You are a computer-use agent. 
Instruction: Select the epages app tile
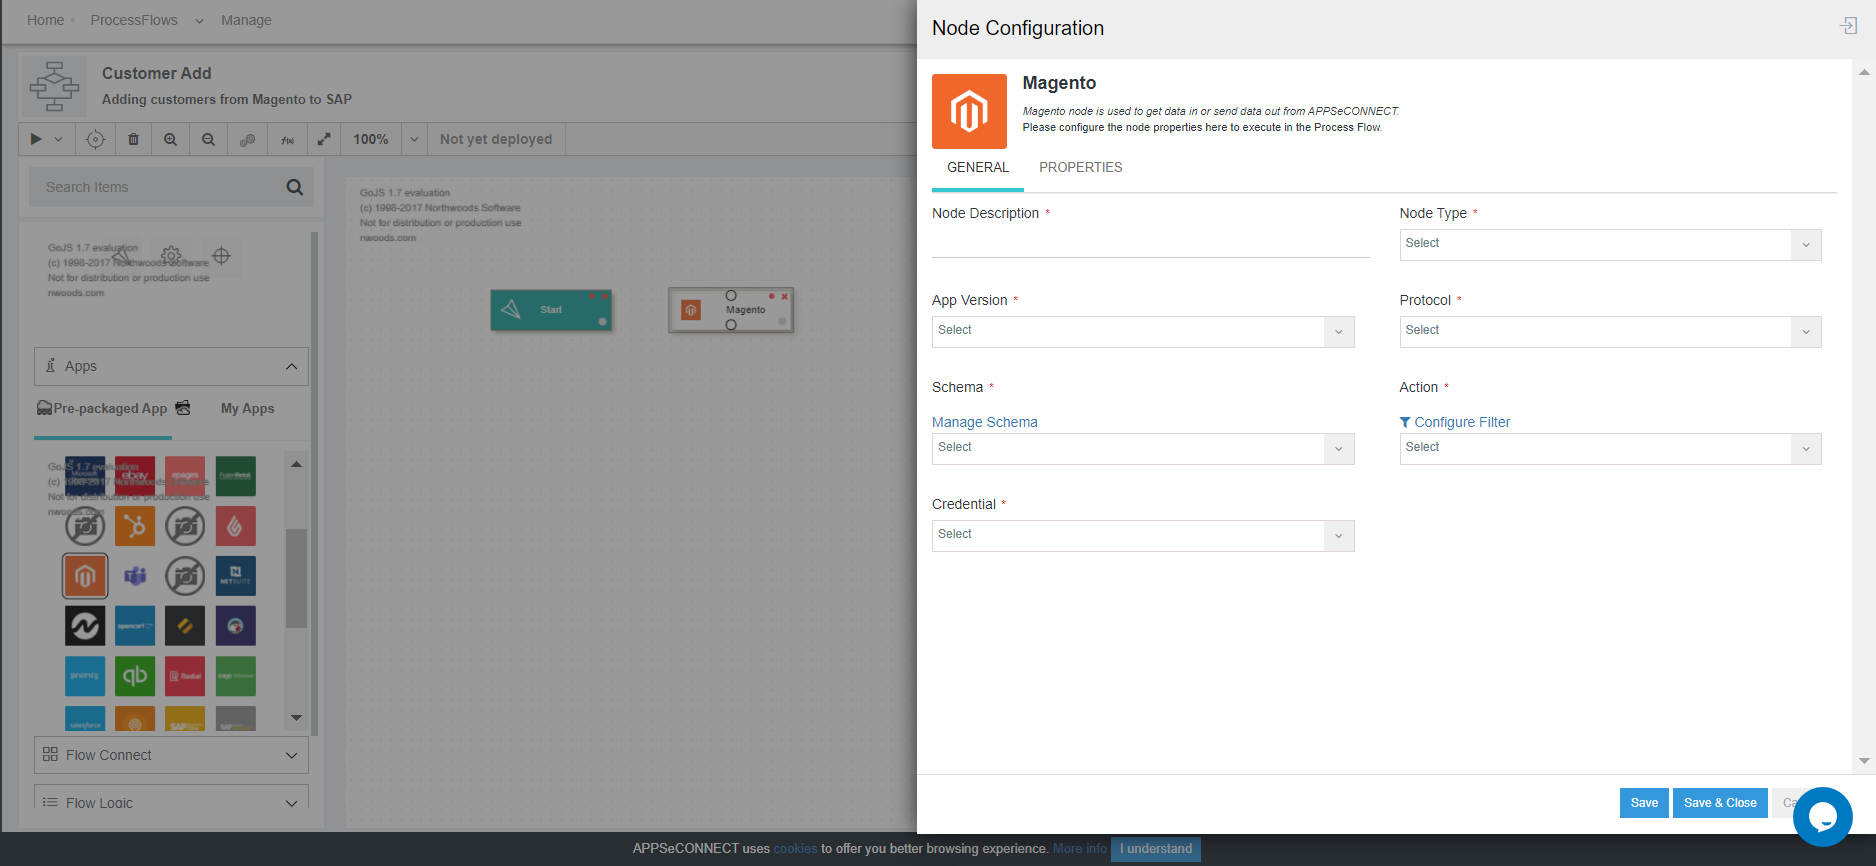point(185,476)
